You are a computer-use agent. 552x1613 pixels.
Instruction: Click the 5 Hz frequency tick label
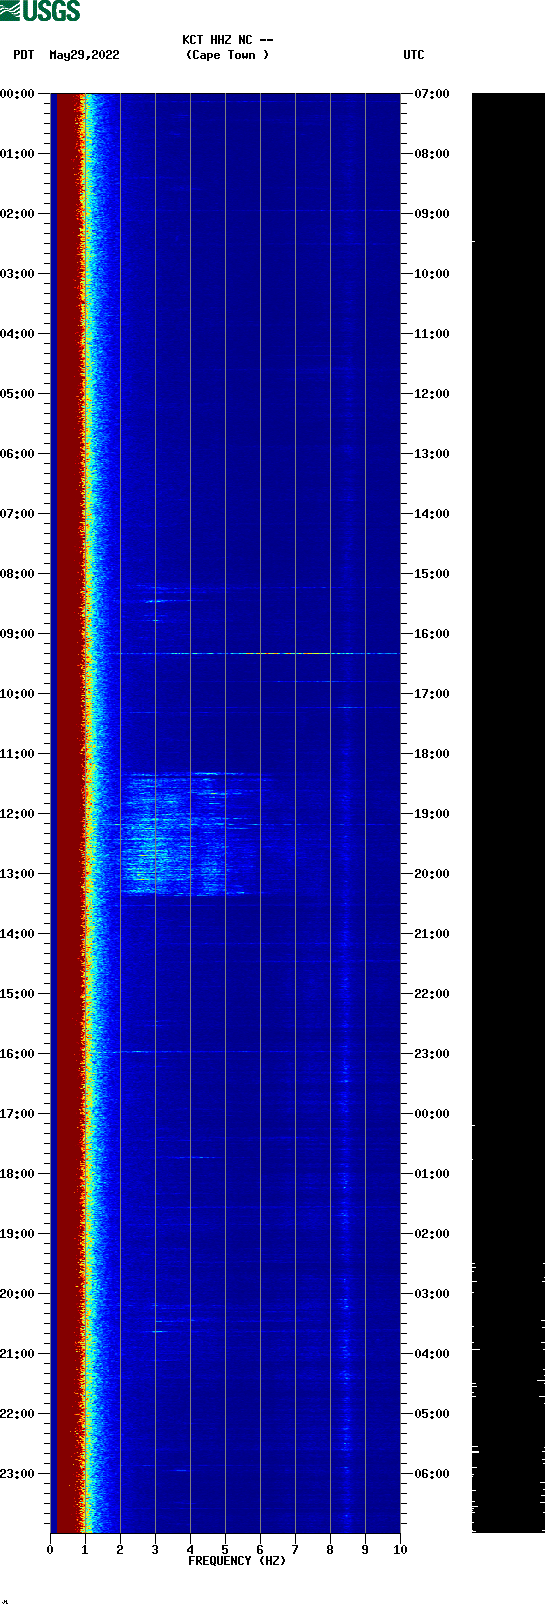[225, 1549]
